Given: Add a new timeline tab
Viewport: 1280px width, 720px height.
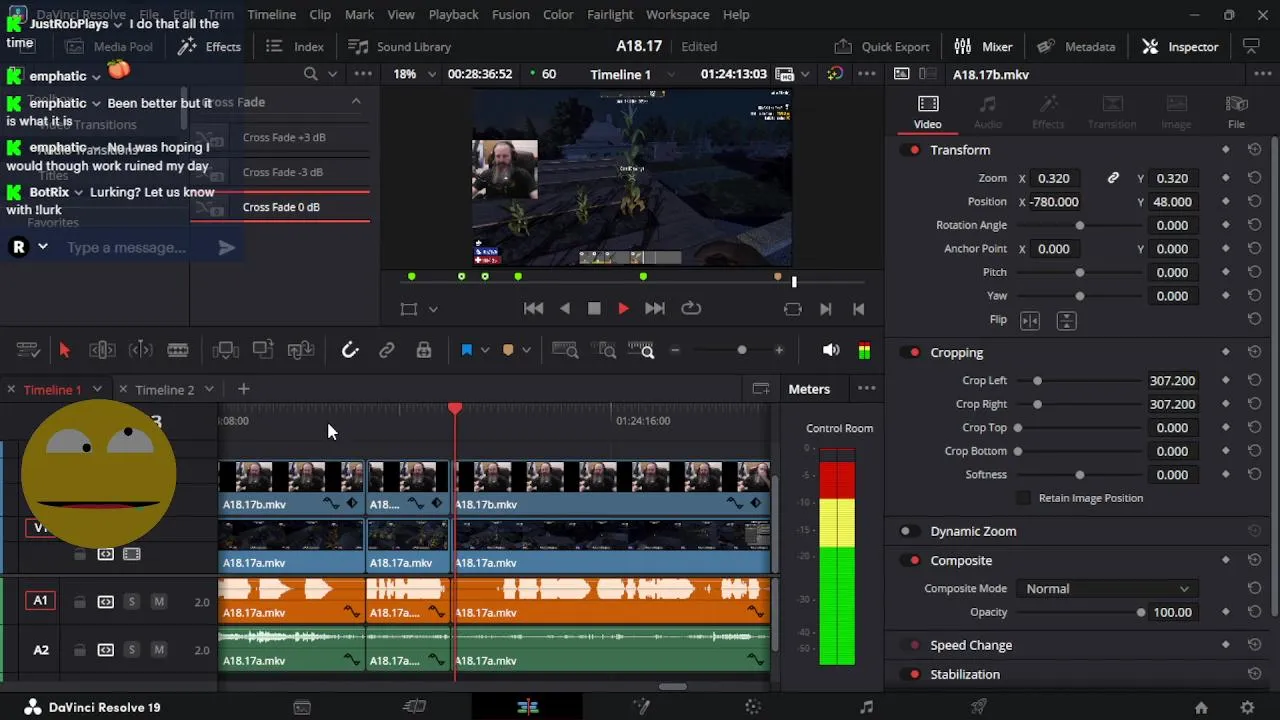Looking at the screenshot, I should (x=243, y=389).
